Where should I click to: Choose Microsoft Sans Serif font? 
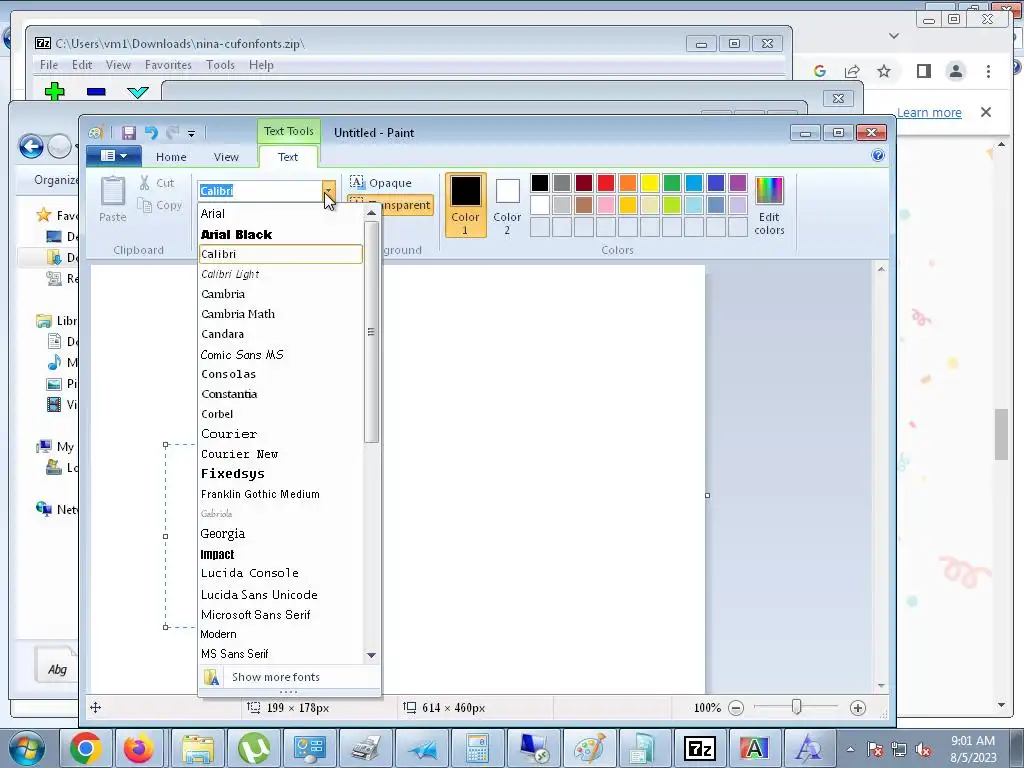[x=281, y=615]
